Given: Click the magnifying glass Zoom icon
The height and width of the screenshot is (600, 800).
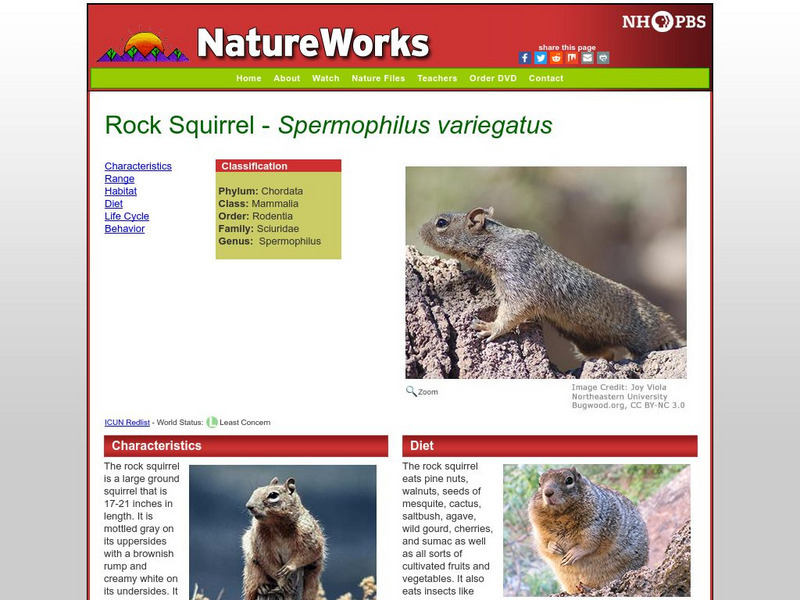Looking at the screenshot, I should pyautogui.click(x=411, y=391).
